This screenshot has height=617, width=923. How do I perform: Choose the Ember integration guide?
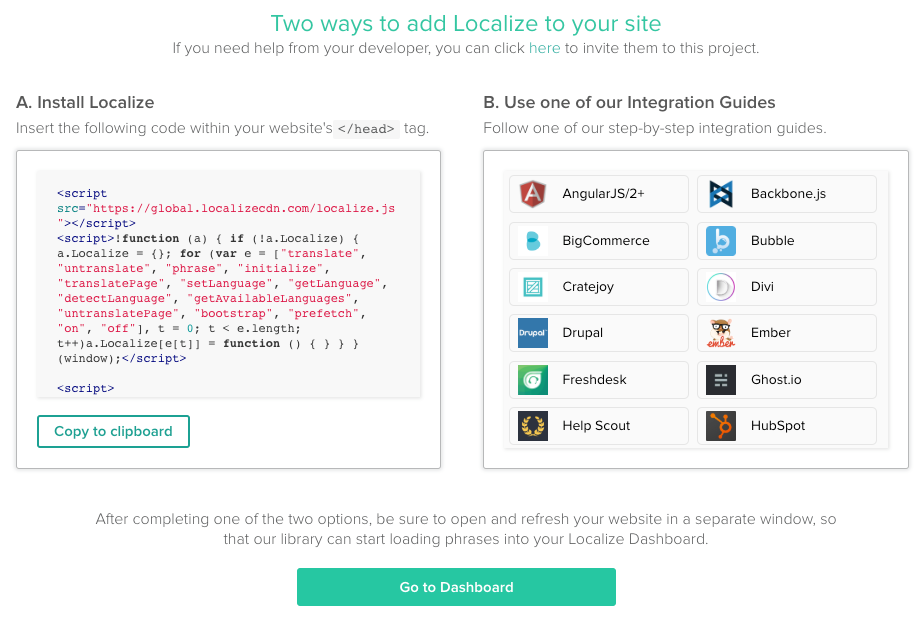click(x=787, y=333)
